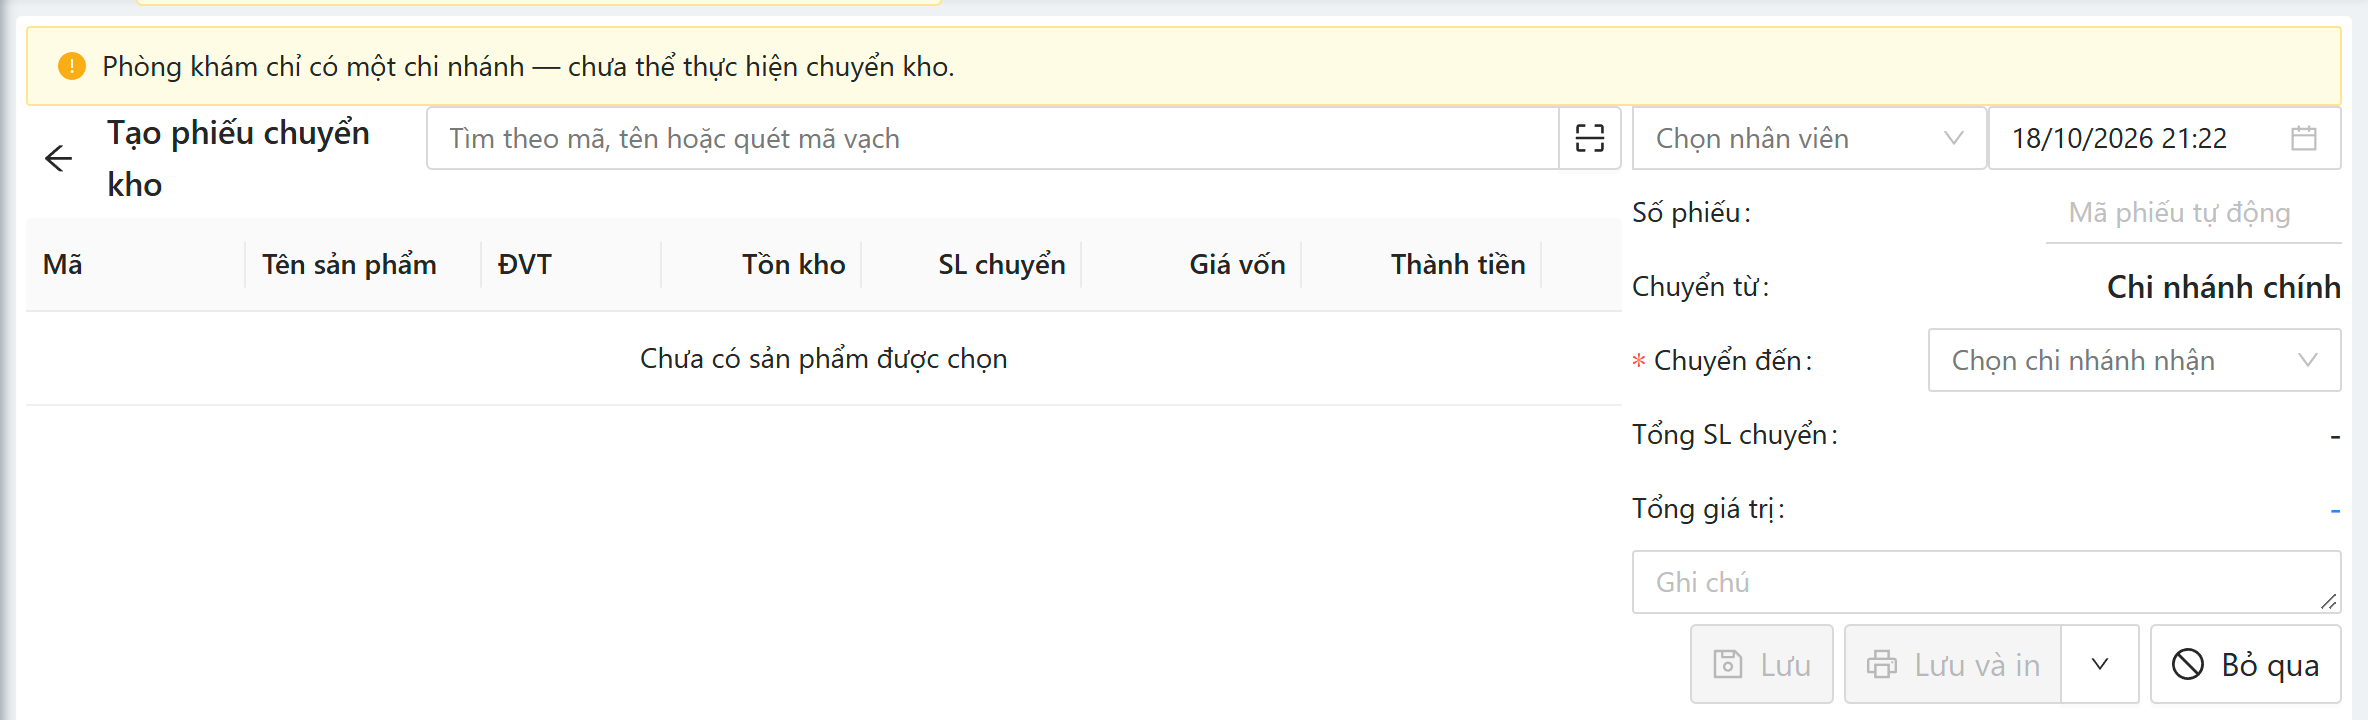This screenshot has width=2368, height=720.
Task: Open the calendar date picker icon
Action: [2304, 138]
